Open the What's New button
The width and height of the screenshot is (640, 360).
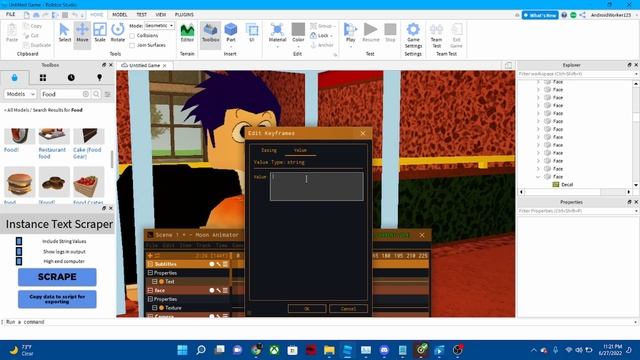[540, 15]
